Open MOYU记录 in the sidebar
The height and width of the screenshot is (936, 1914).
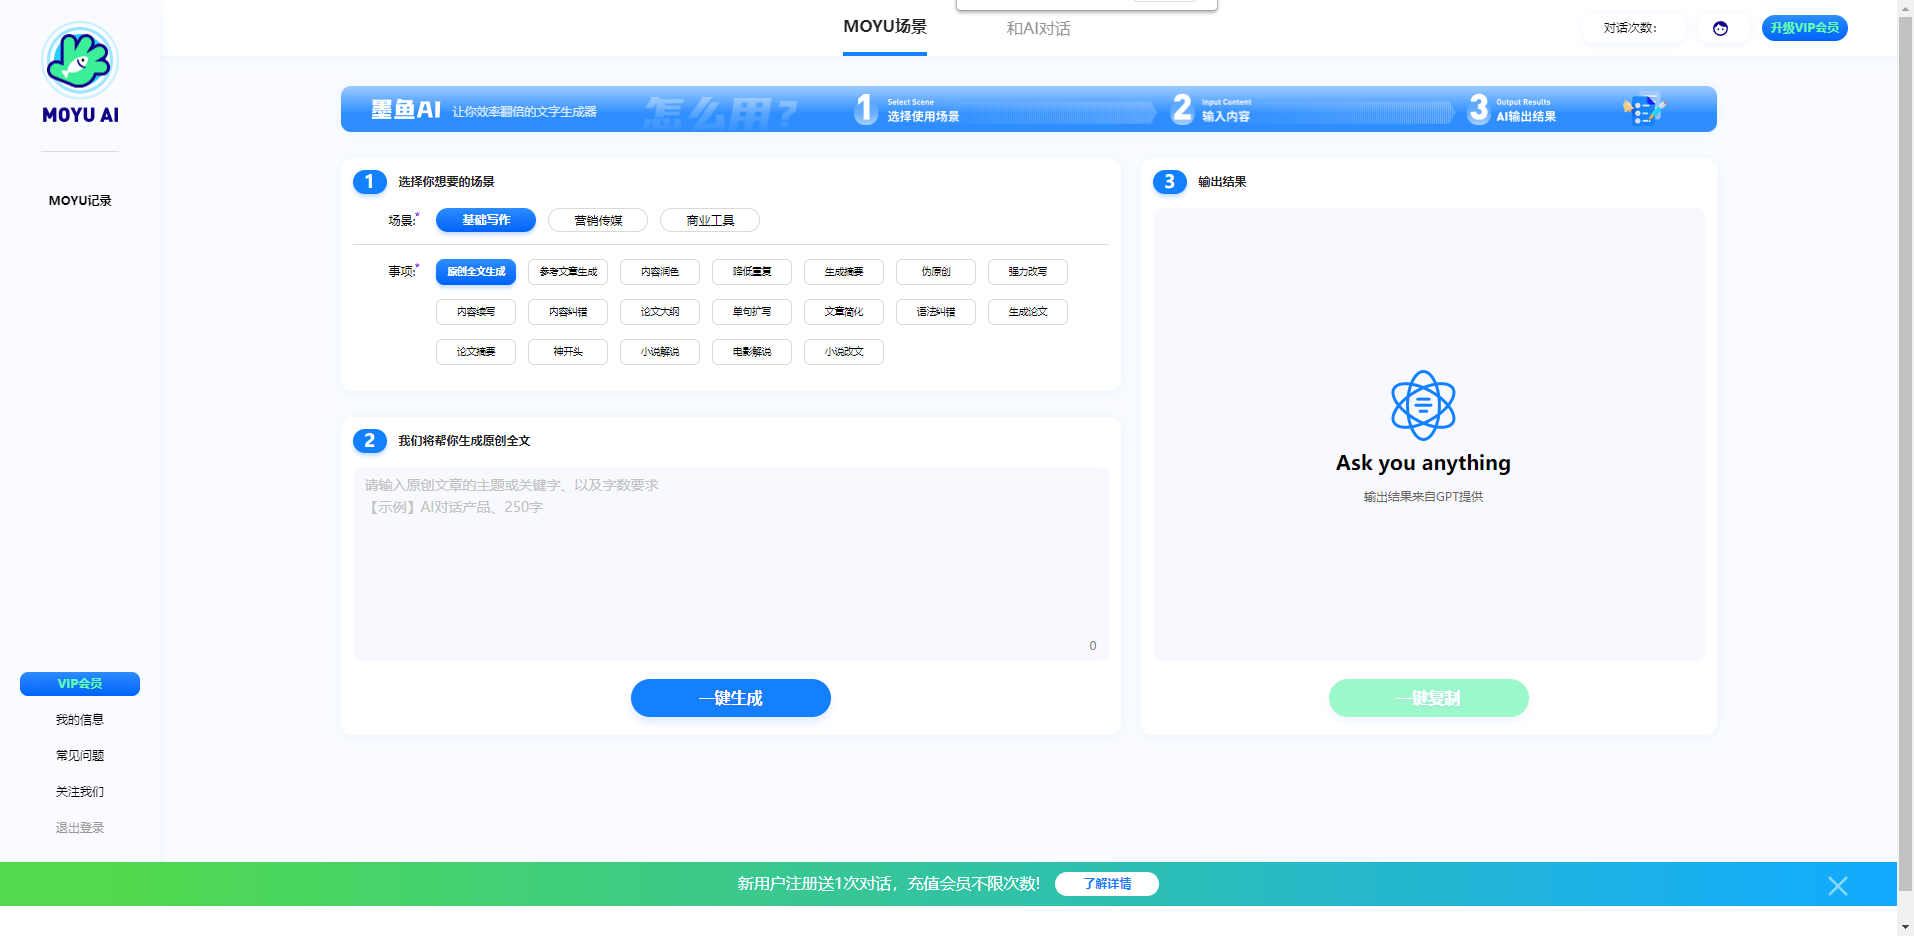(80, 201)
